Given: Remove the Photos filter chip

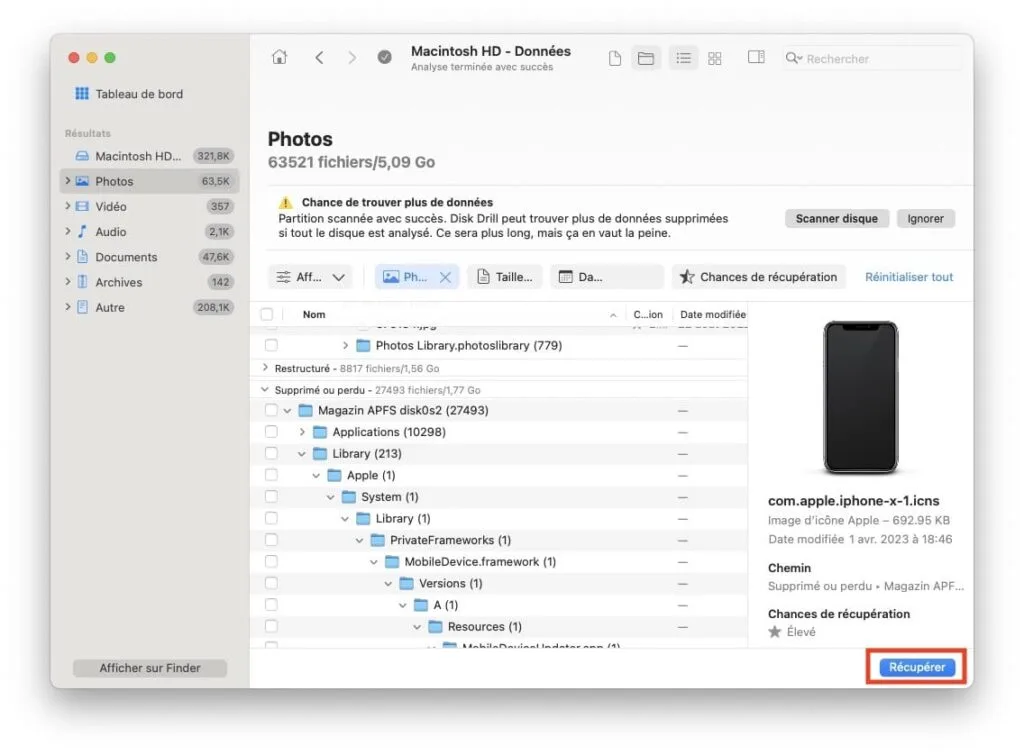Looking at the screenshot, I should (446, 276).
